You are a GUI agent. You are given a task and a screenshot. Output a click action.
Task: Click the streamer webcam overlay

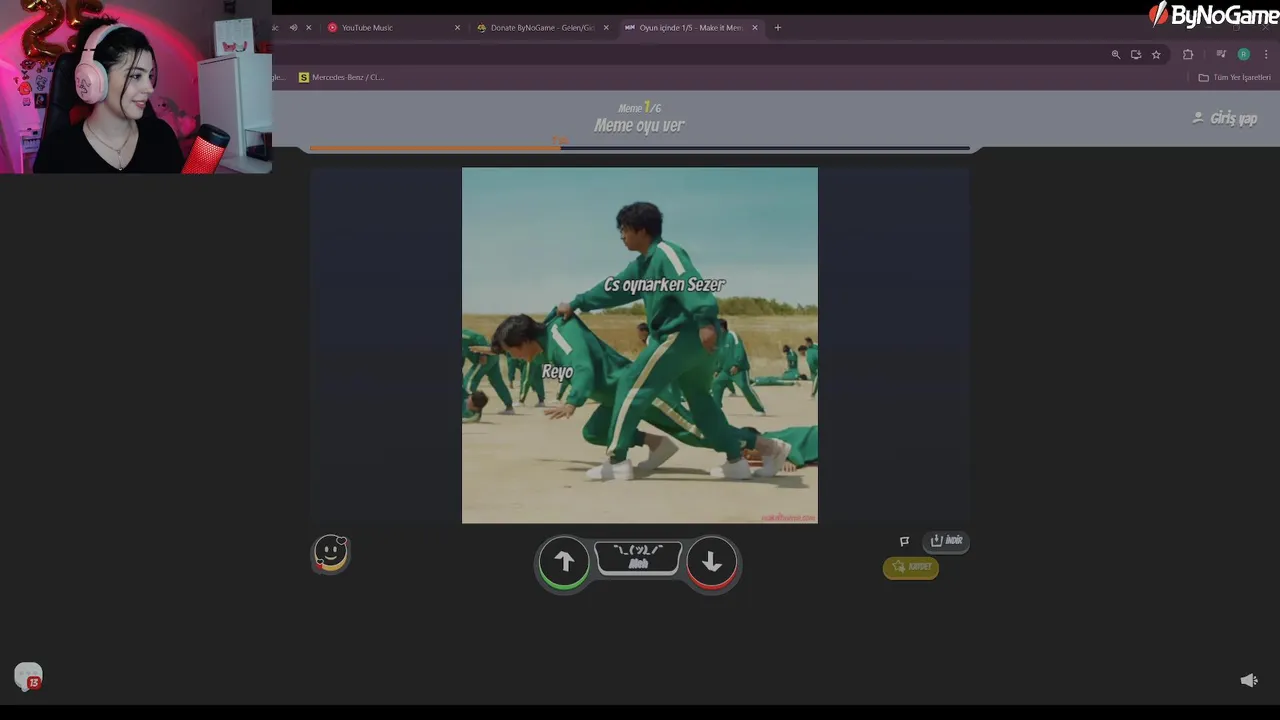click(x=136, y=87)
